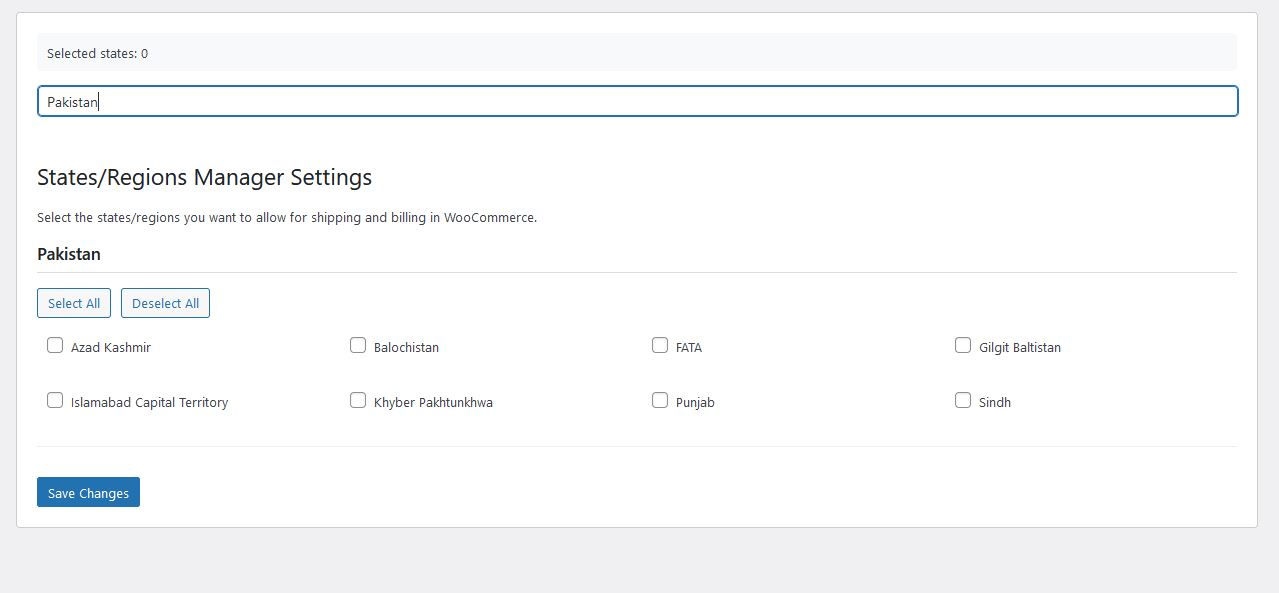Screen dimensions: 1279x593
Task: Click the Azad Kashmir label
Action: (x=111, y=348)
